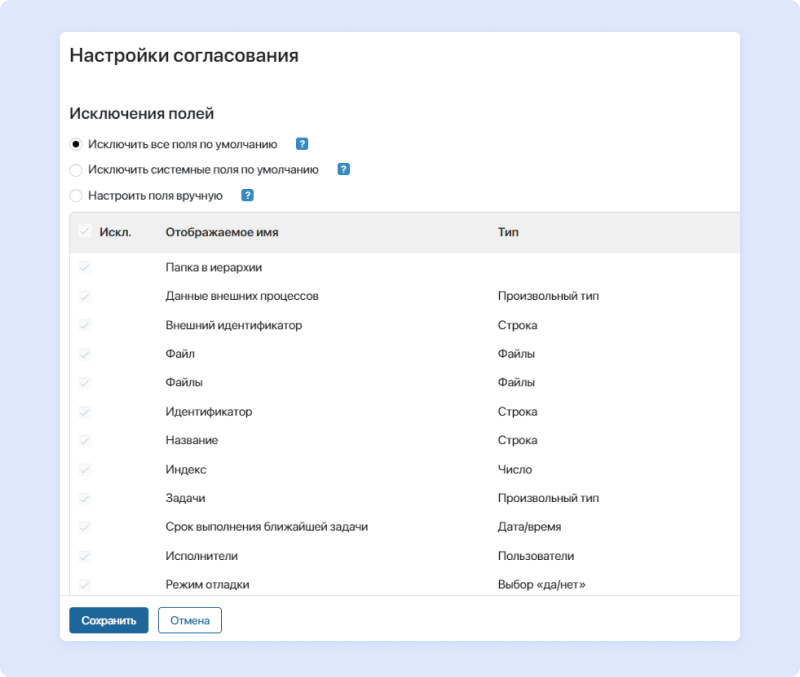
Task: Click the "Отмена" button
Action: click(x=190, y=620)
